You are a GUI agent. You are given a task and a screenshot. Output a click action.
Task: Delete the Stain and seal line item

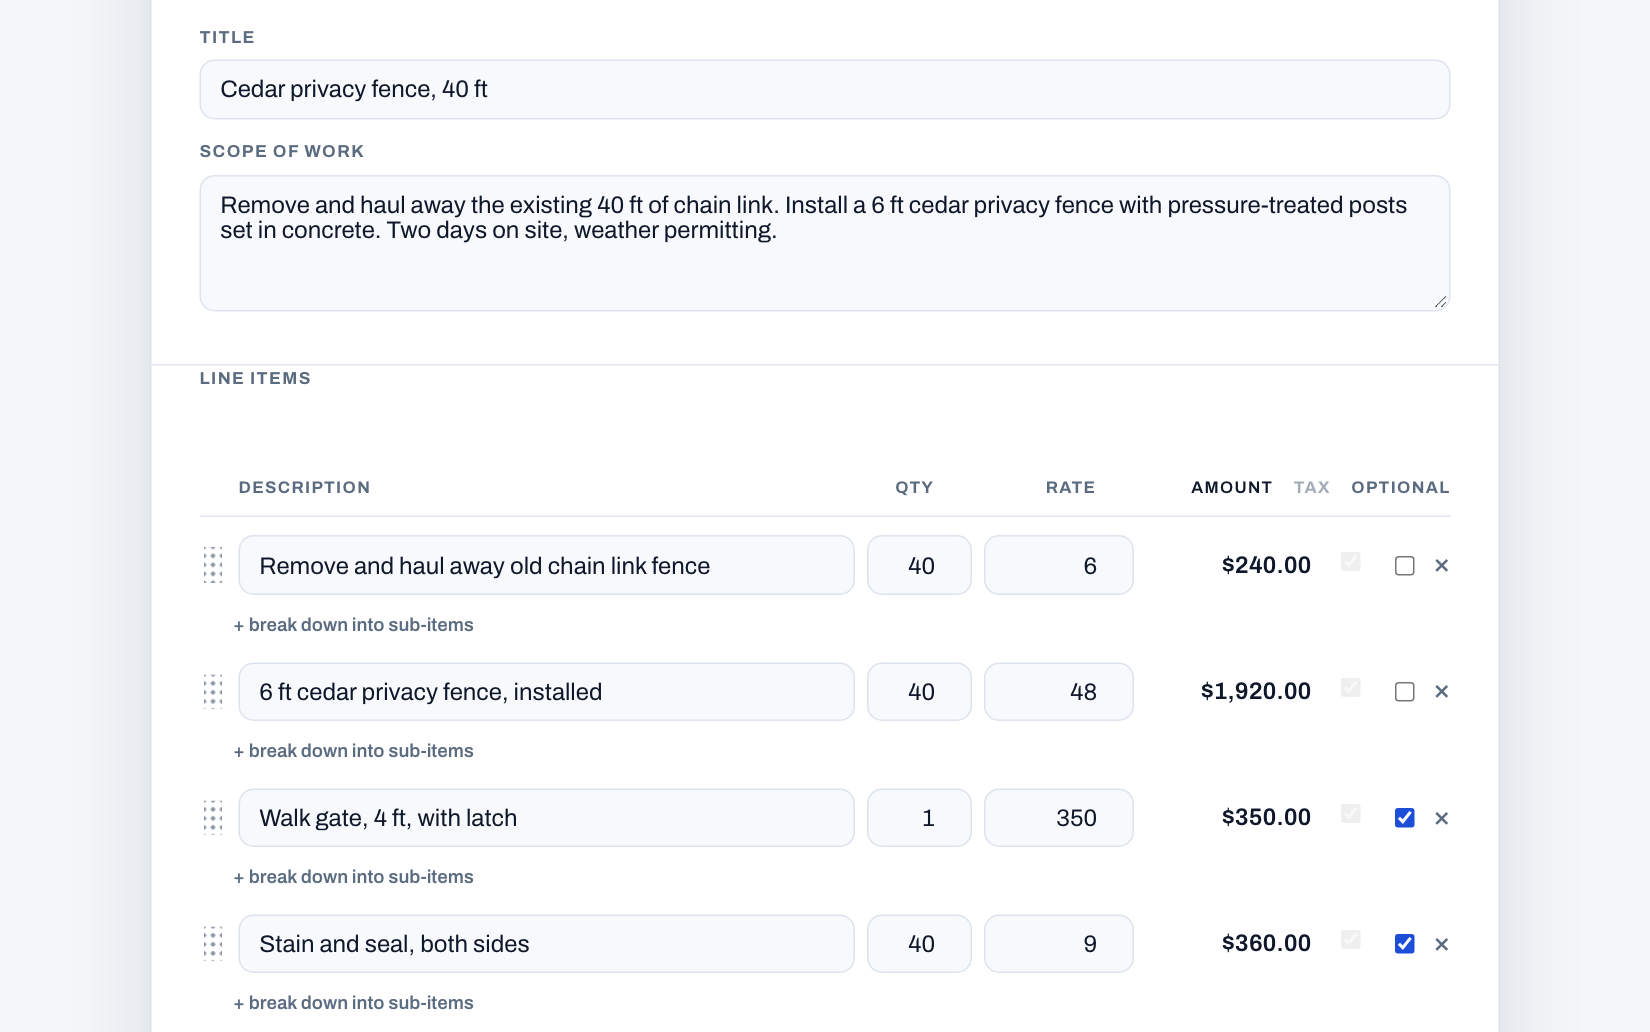[1442, 944]
